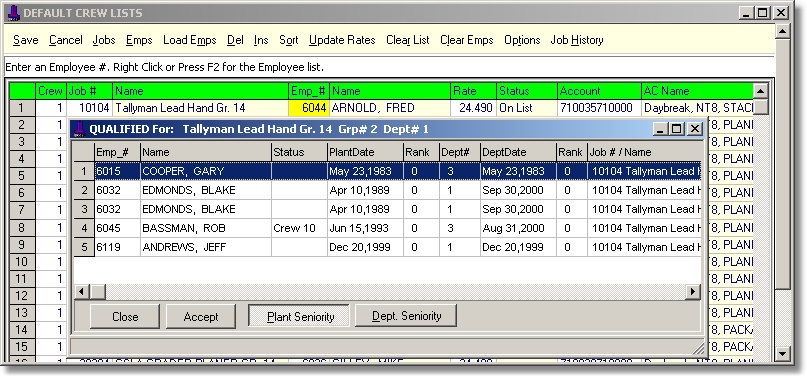Click the Account column header in crew grid

pos(599,91)
